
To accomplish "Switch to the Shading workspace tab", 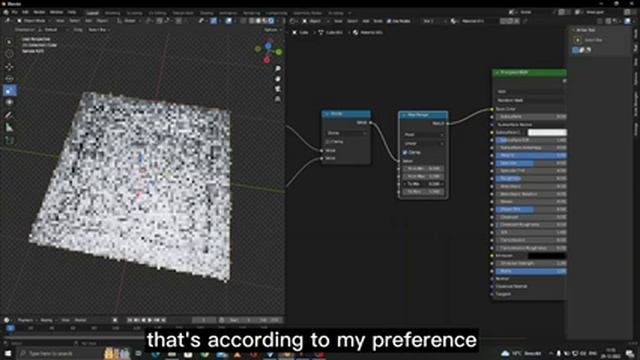I will coord(206,13).
